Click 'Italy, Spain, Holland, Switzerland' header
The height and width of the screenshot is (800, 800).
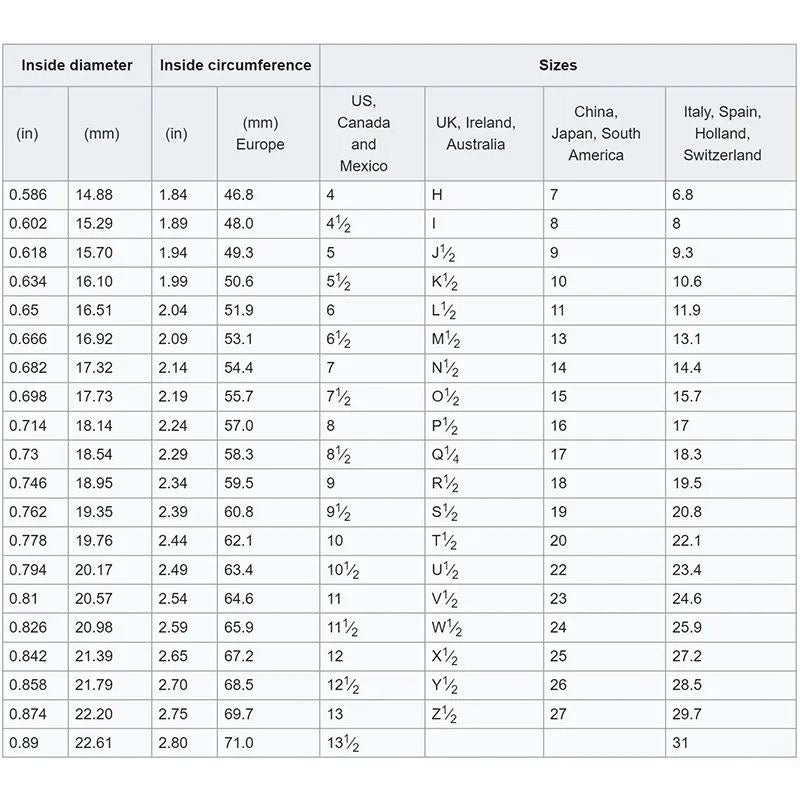(722, 133)
